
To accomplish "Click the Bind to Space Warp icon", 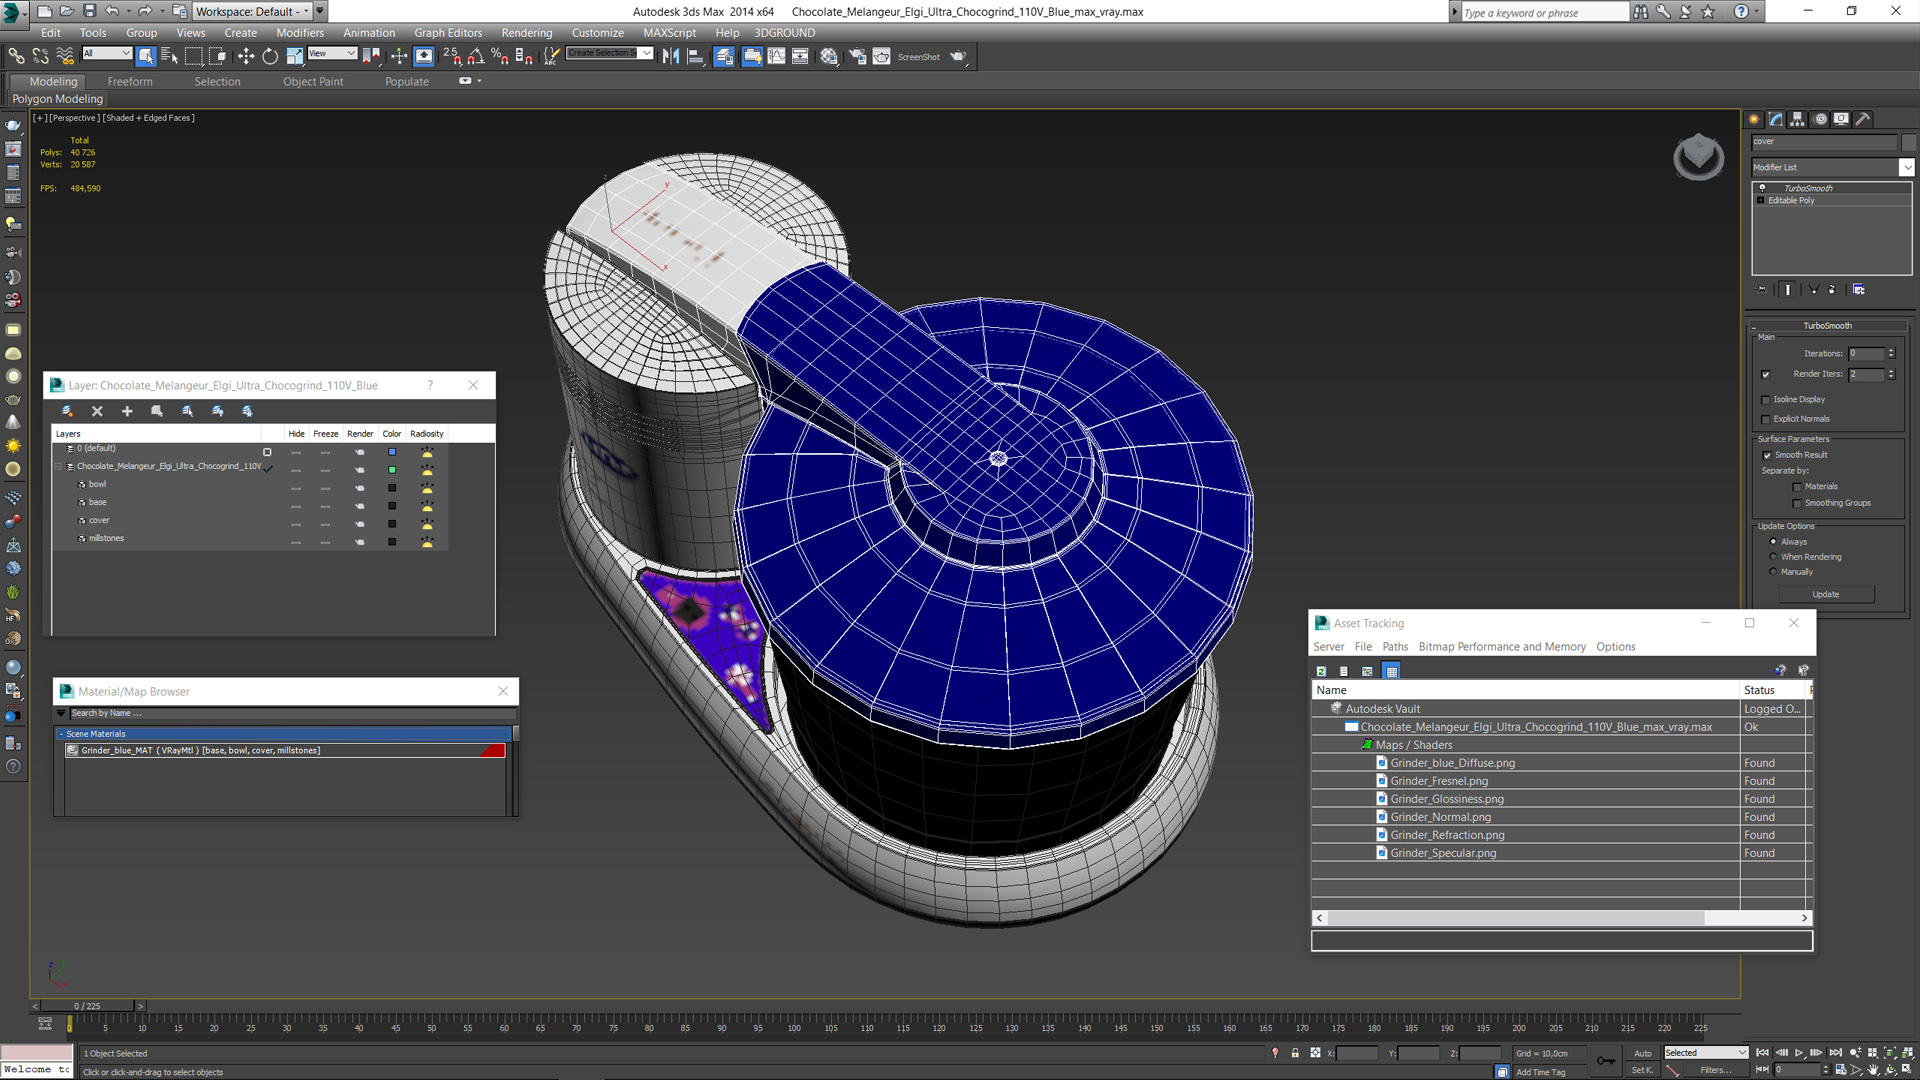I will tap(65, 56).
